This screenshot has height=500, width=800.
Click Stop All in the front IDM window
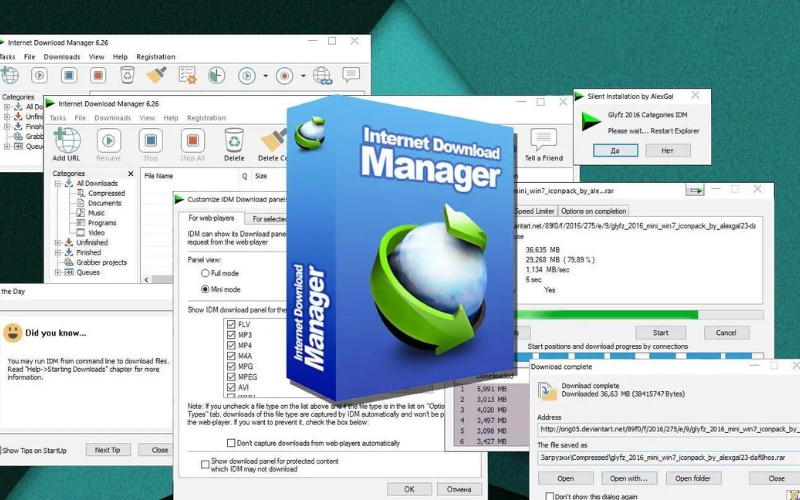(x=192, y=144)
